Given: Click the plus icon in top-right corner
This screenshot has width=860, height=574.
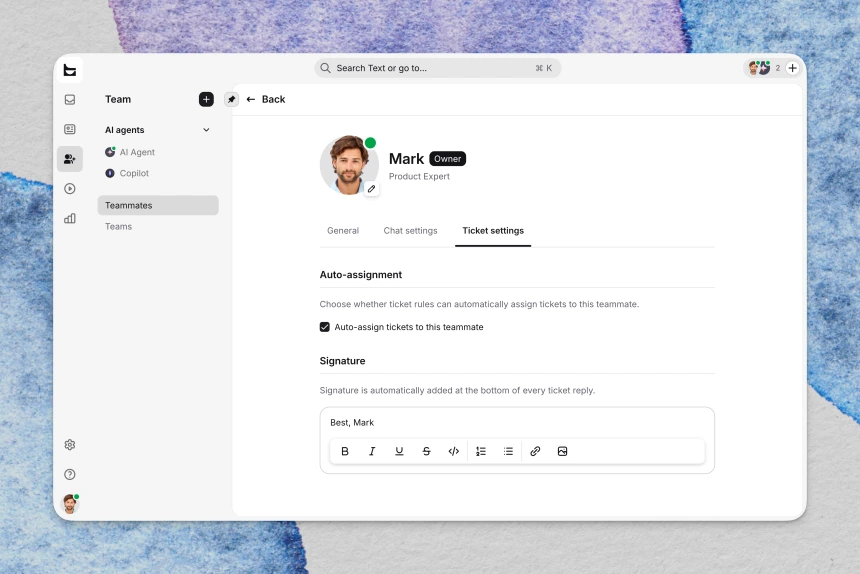Looking at the screenshot, I should (x=793, y=68).
